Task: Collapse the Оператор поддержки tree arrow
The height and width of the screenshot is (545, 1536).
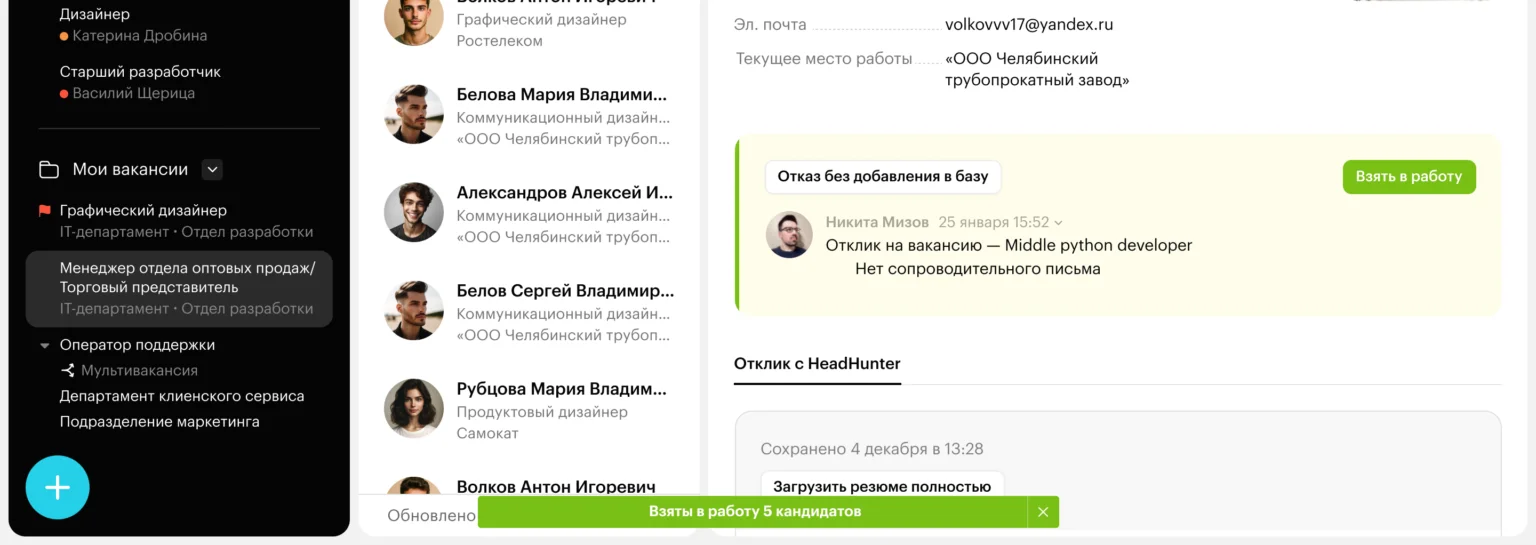Action: (x=44, y=346)
